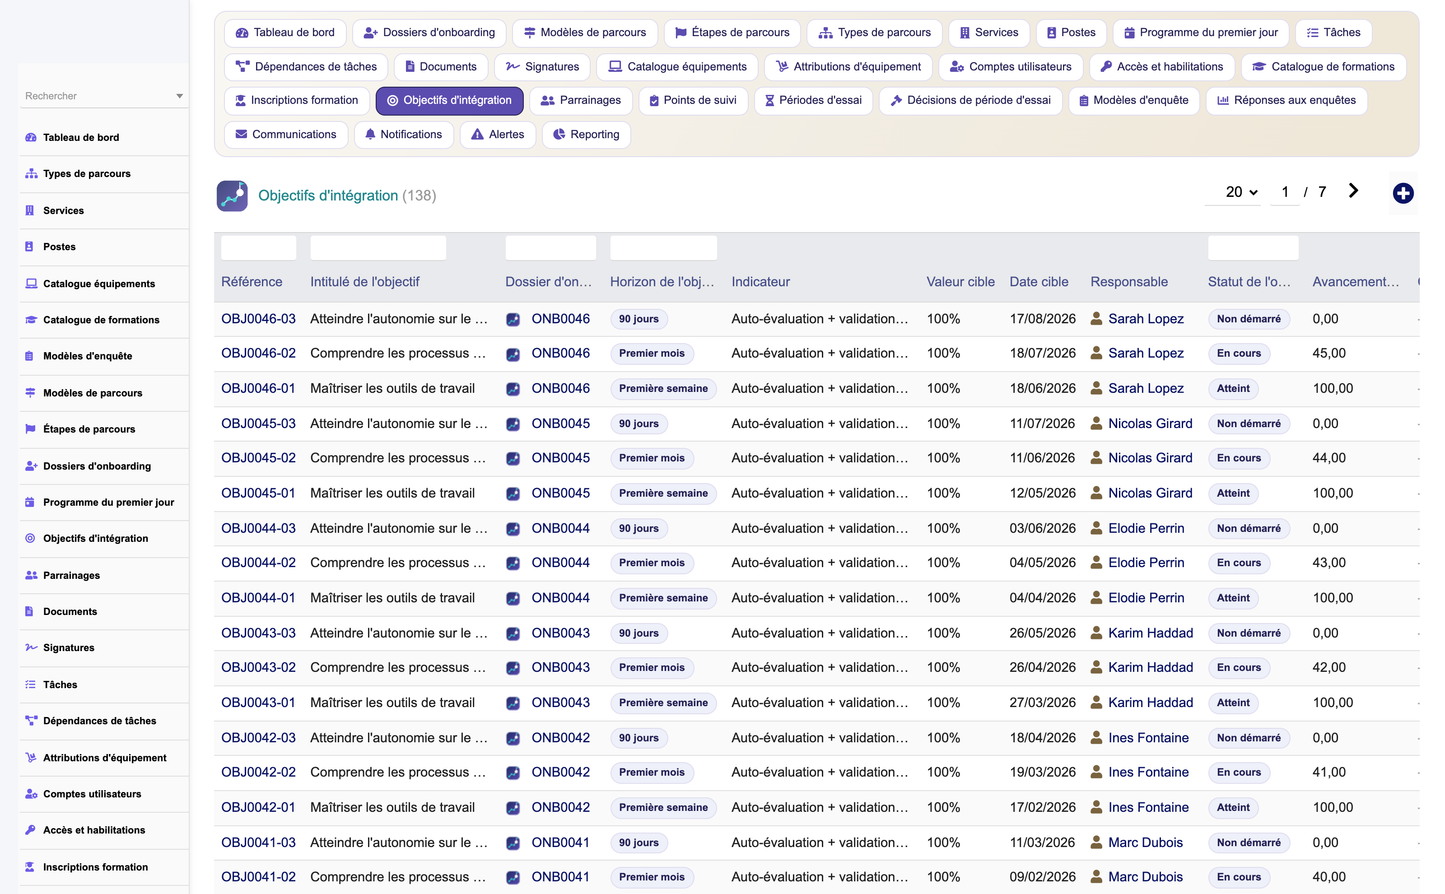
Task: Open the Notifications tab
Action: tap(403, 134)
